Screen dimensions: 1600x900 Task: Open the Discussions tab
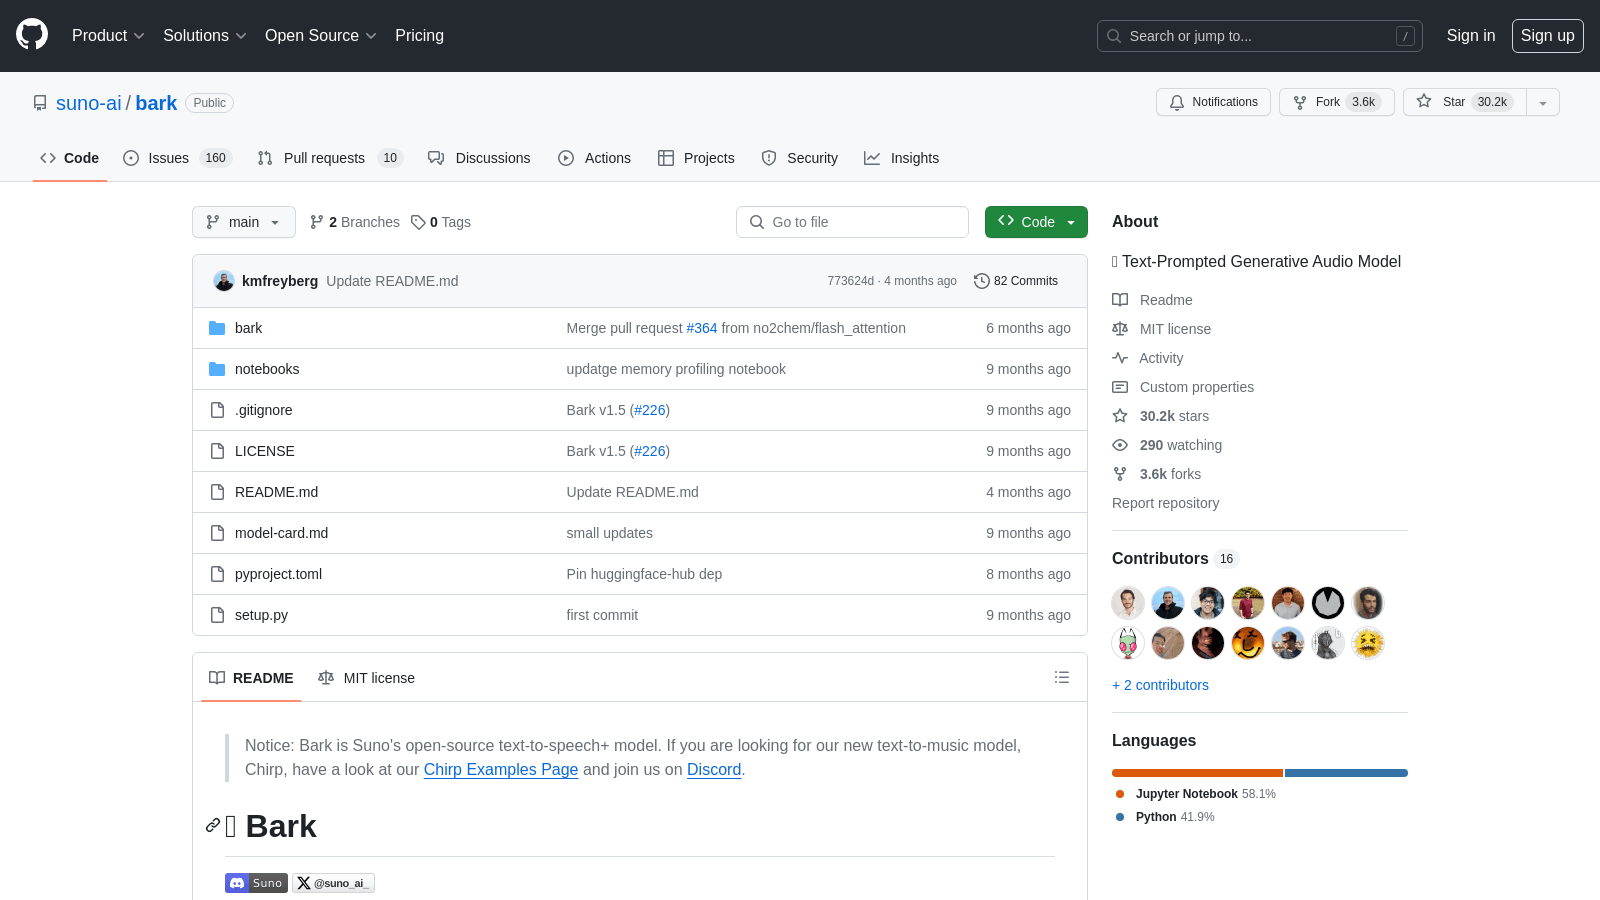click(x=479, y=158)
